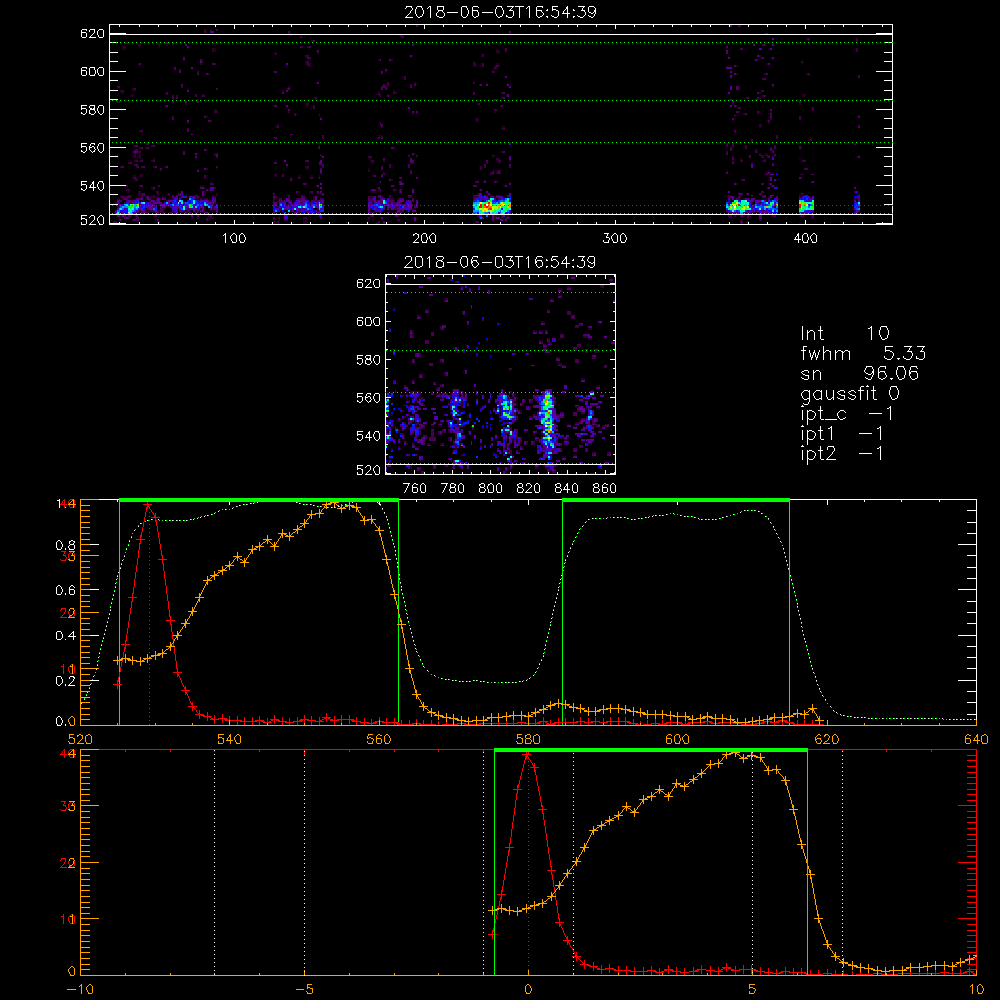Click the brightest vertical streak in middle image
The width and height of the screenshot is (1000, 1000).
click(547, 424)
